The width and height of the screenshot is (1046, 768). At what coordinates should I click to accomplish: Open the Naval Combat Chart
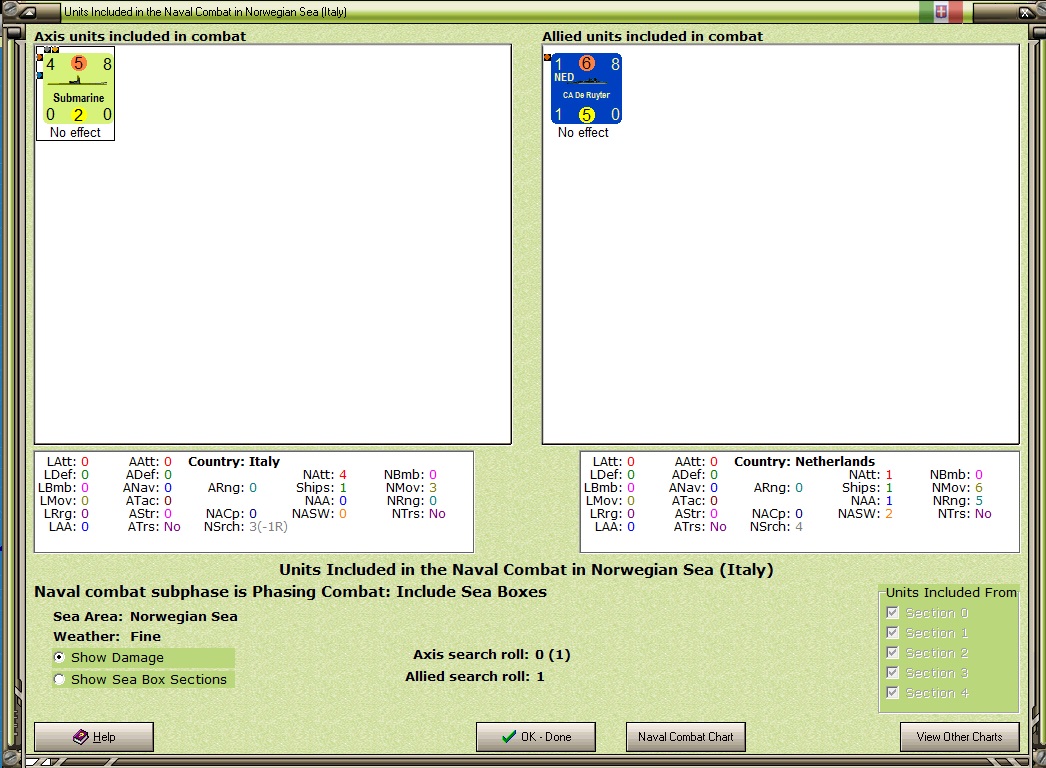(686, 737)
